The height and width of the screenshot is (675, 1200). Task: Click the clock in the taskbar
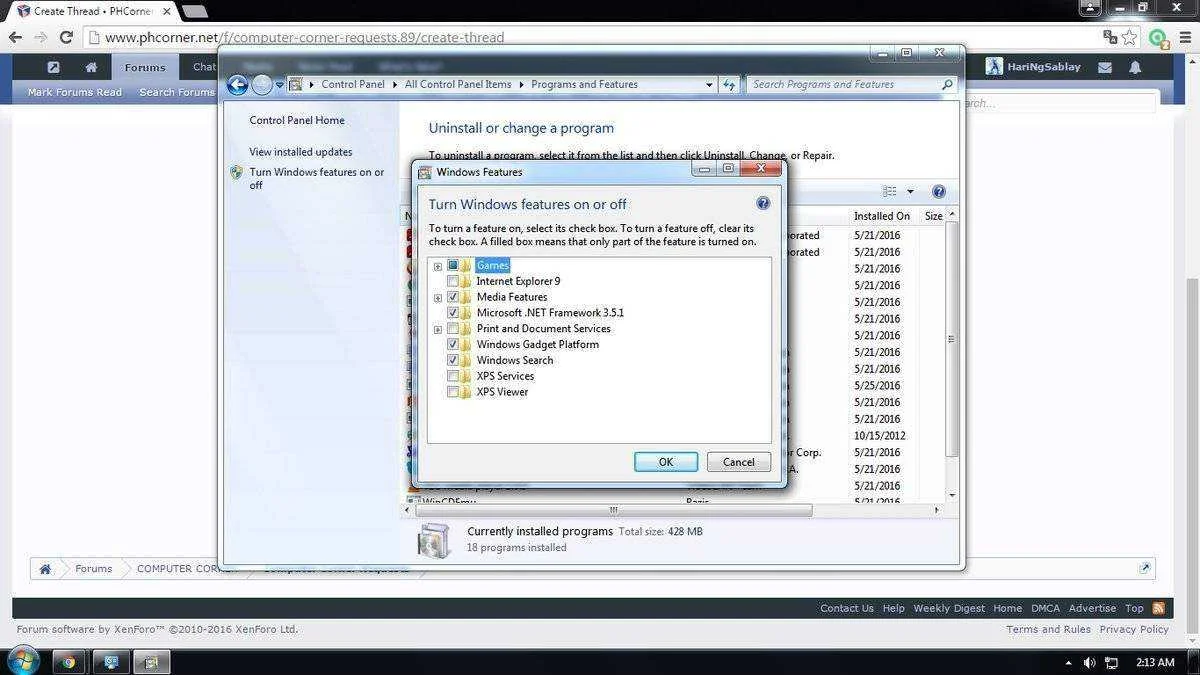[1155, 662]
